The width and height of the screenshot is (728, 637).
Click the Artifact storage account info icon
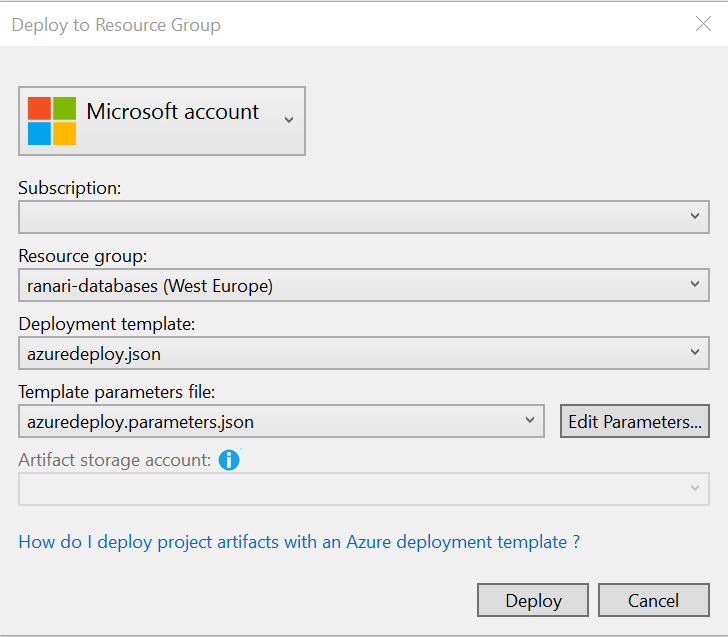click(229, 460)
